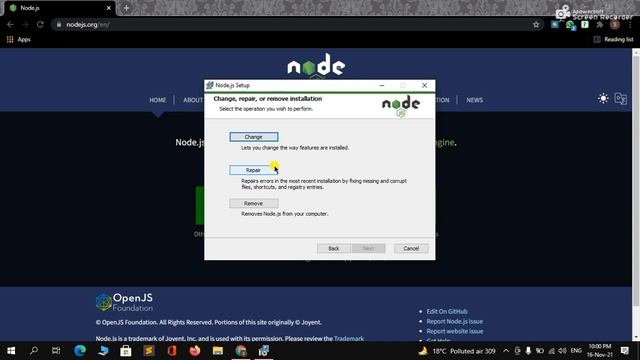Open NEWS in the nodejs.org navigation

click(475, 100)
